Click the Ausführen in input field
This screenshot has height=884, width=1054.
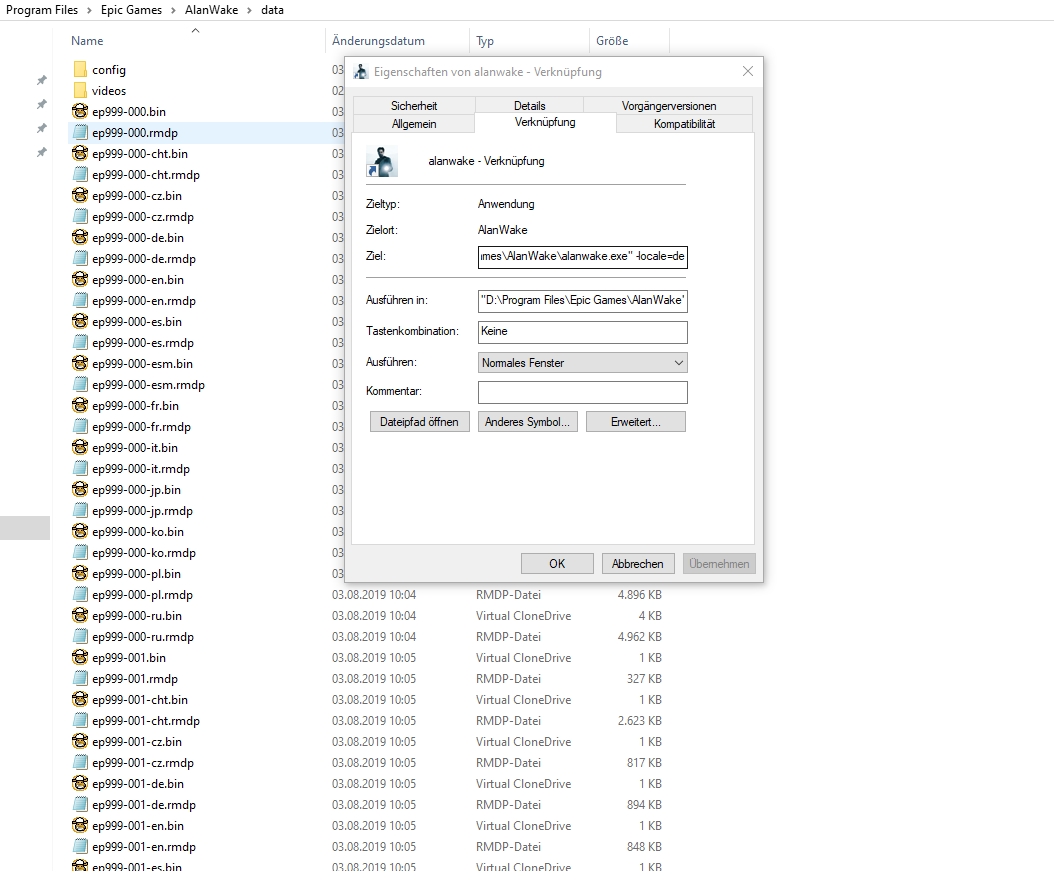583,301
